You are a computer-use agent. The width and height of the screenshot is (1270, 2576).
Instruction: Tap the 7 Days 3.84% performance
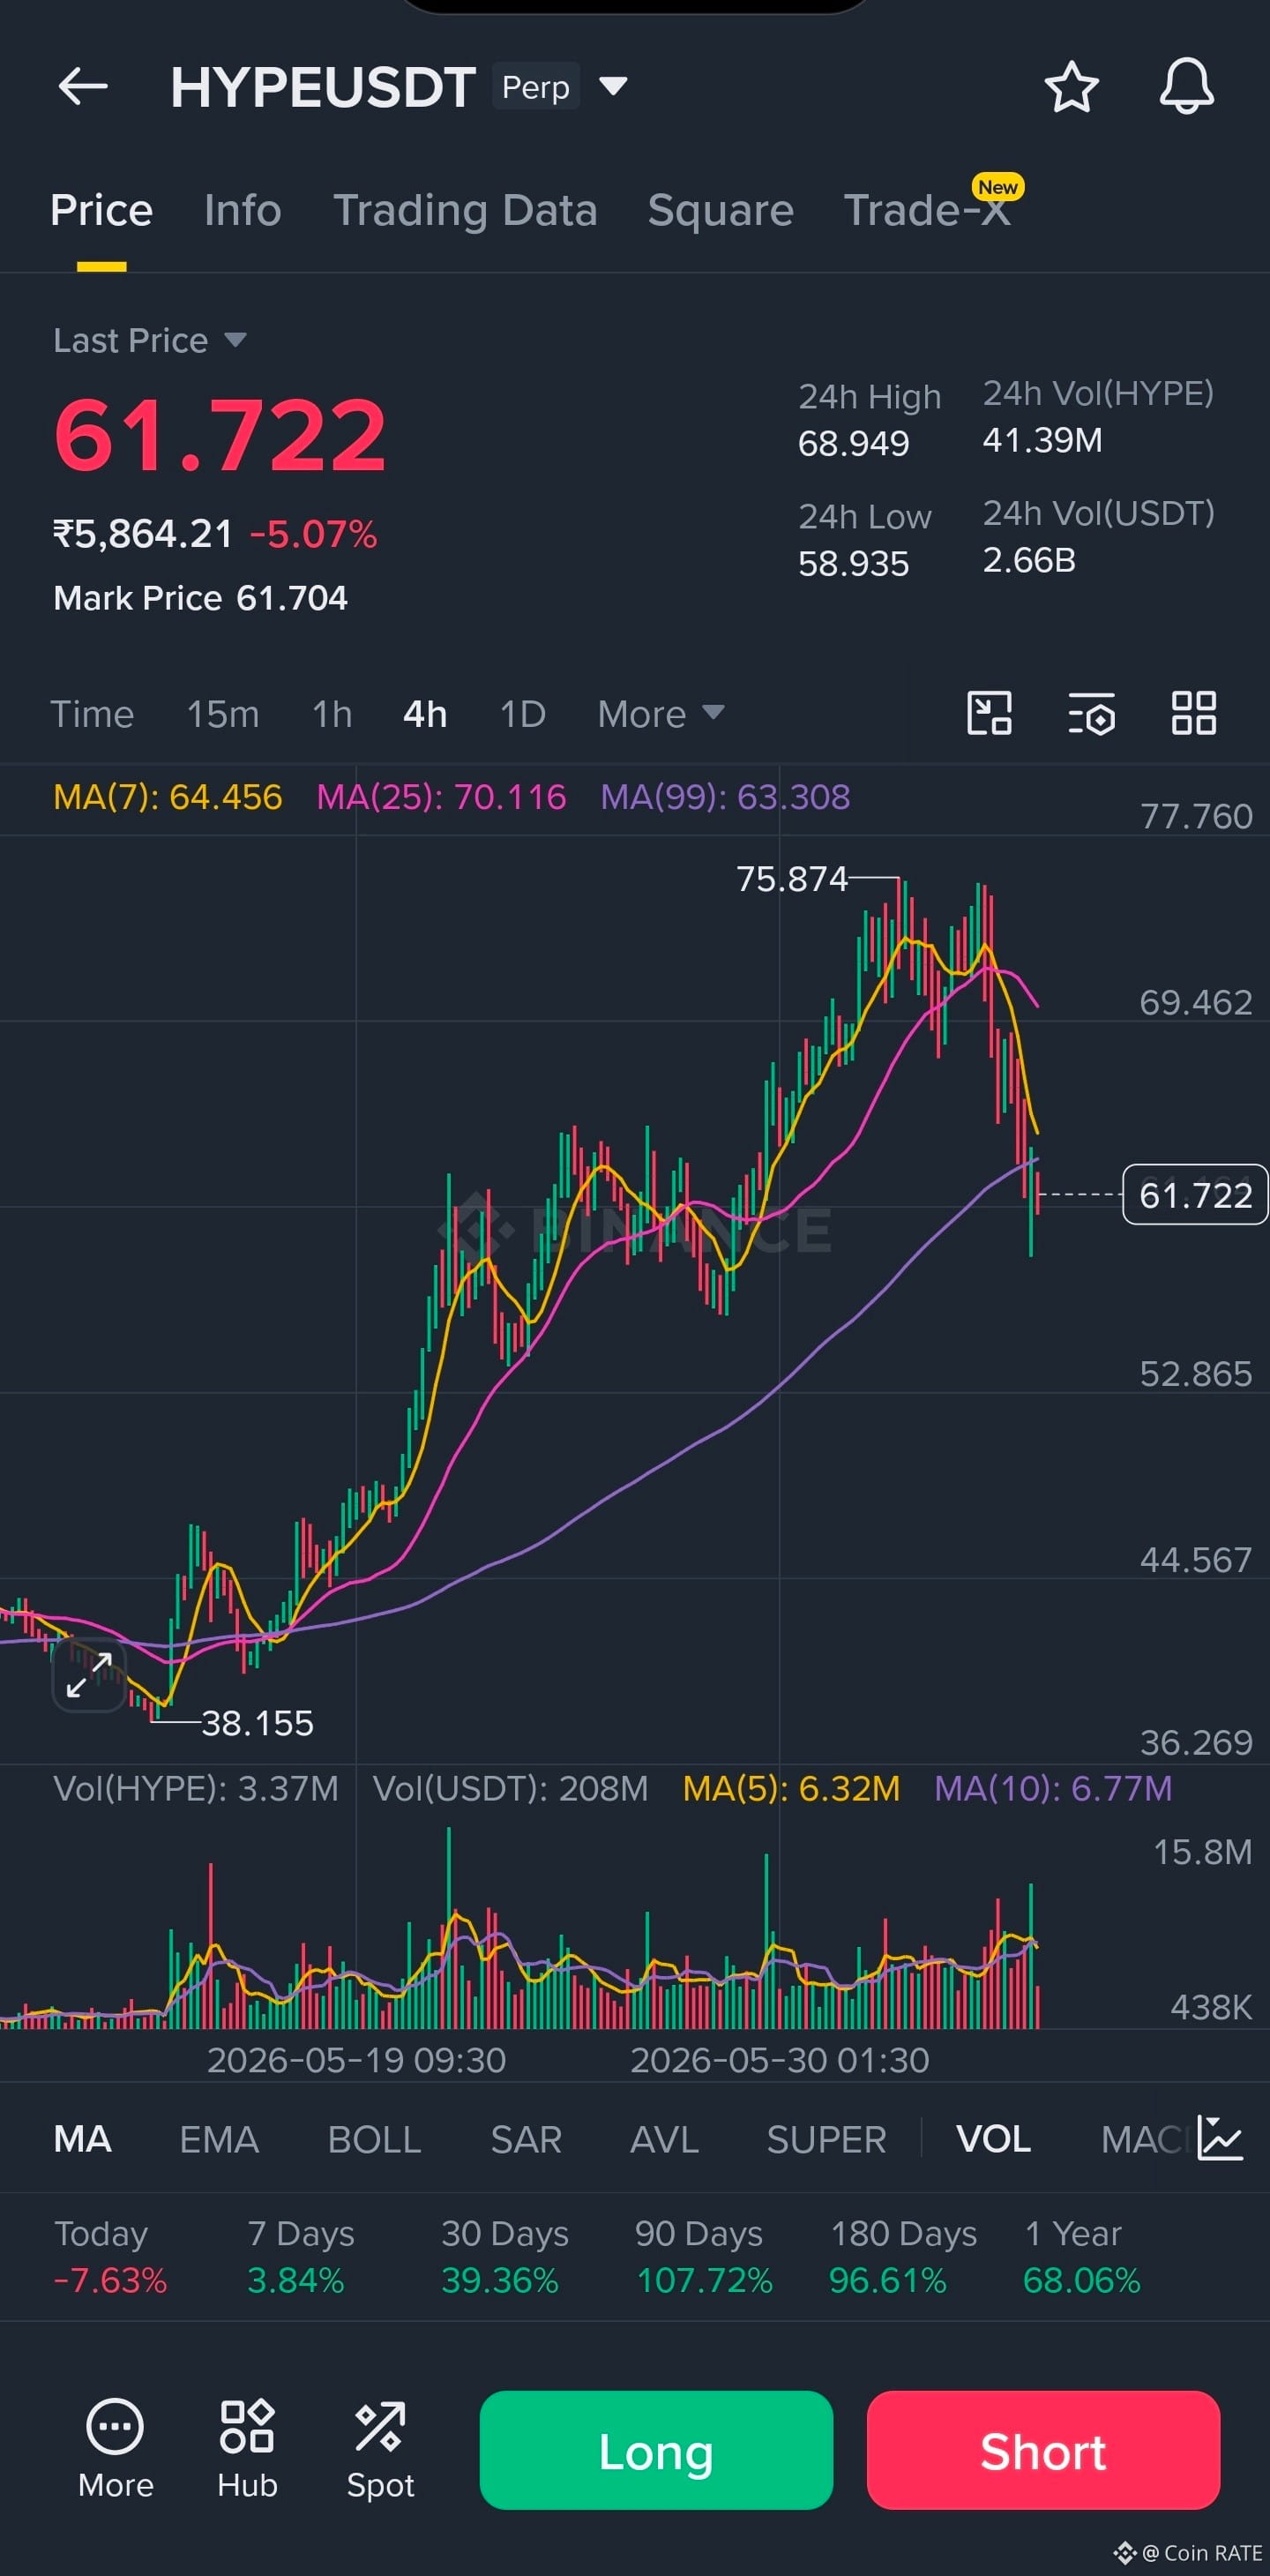click(300, 2257)
